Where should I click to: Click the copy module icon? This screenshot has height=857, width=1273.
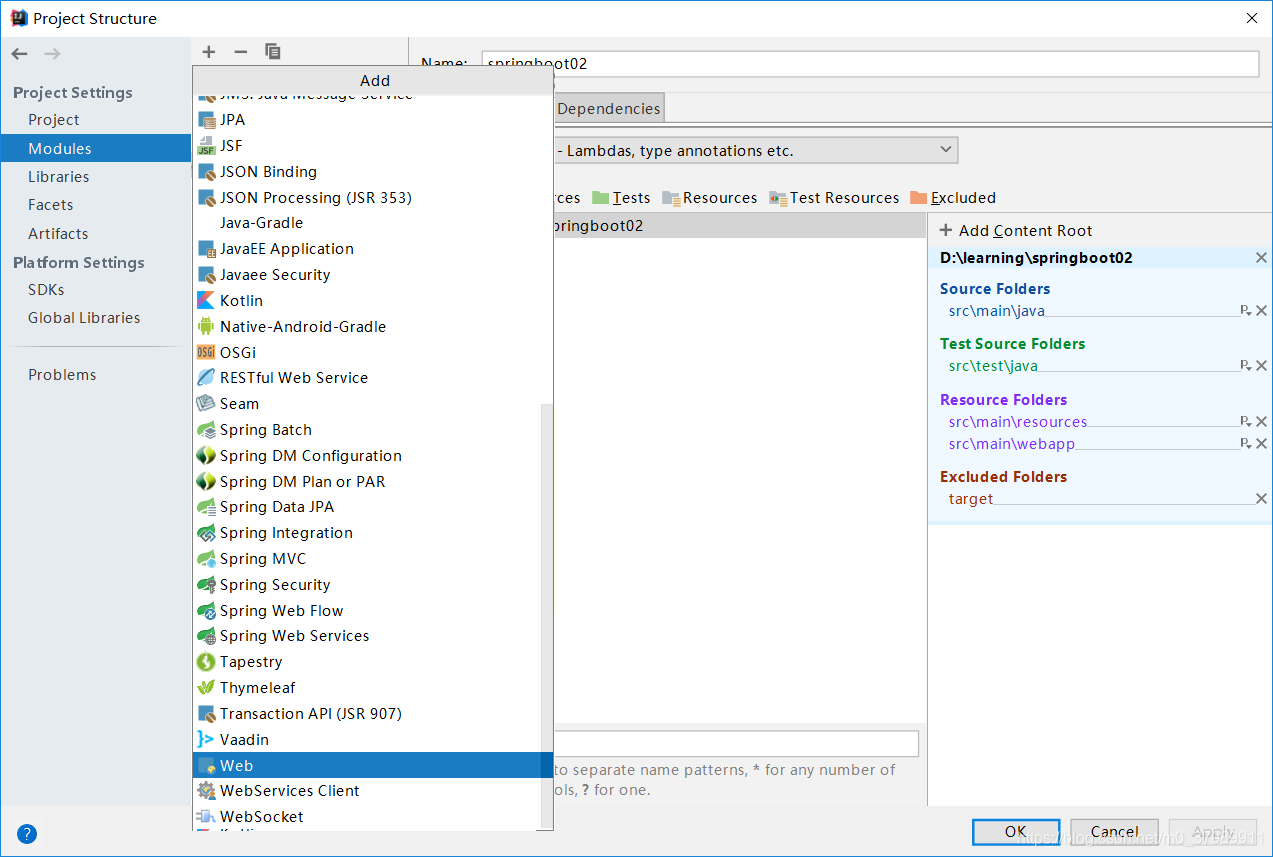click(273, 52)
